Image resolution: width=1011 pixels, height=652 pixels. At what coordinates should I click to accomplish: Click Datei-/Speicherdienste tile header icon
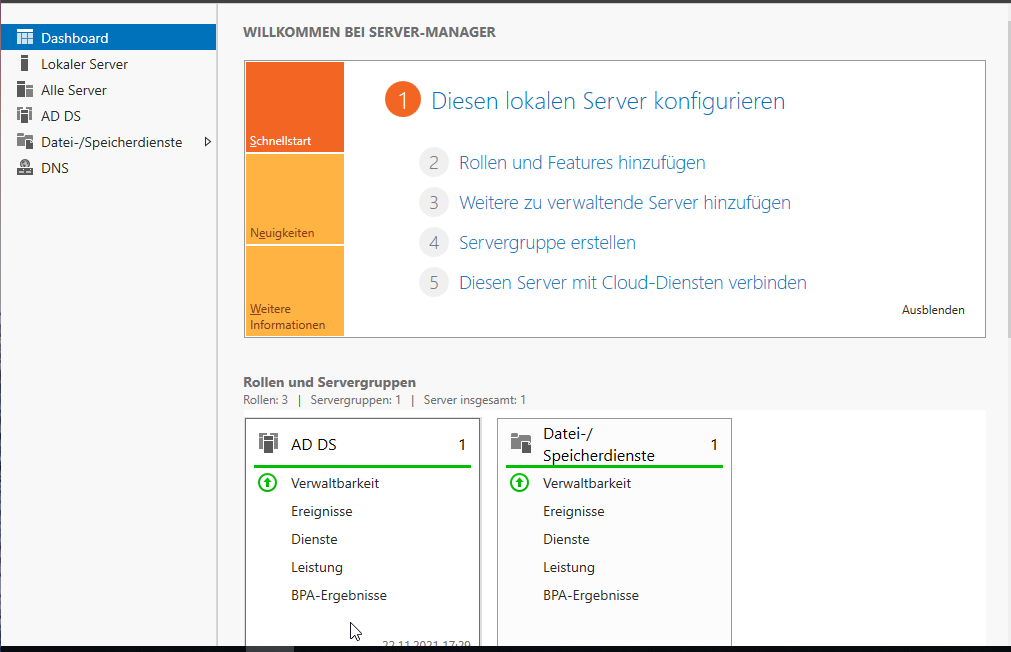pyautogui.click(x=520, y=443)
